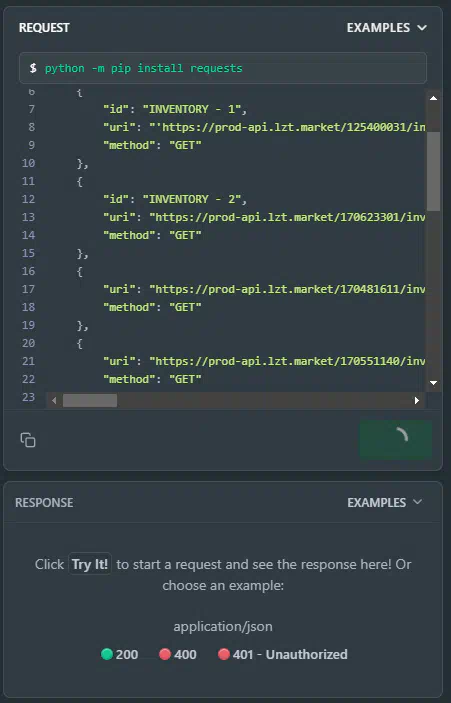Select the 401 - Unauthorized response example
The height and width of the screenshot is (703, 451).
tap(283, 654)
